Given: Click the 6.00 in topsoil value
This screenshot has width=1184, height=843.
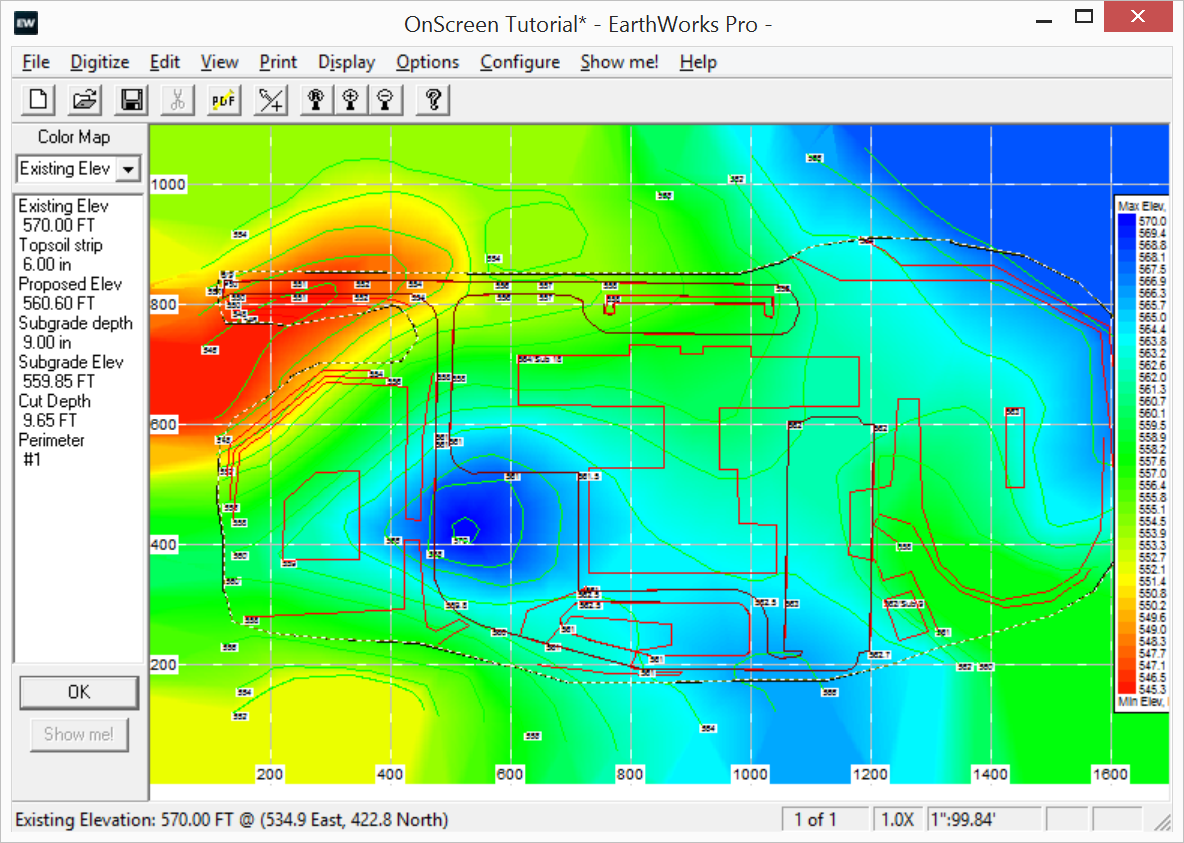Looking at the screenshot, I should [x=47, y=264].
